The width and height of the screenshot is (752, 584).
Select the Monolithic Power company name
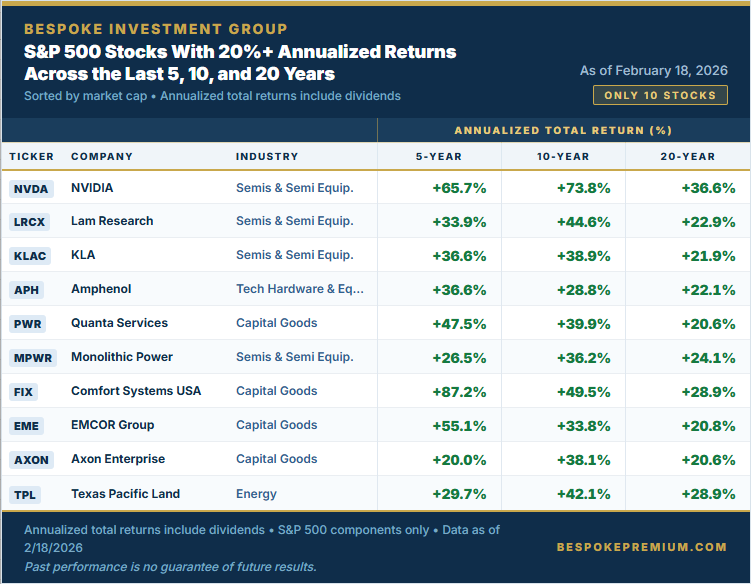click(122, 357)
